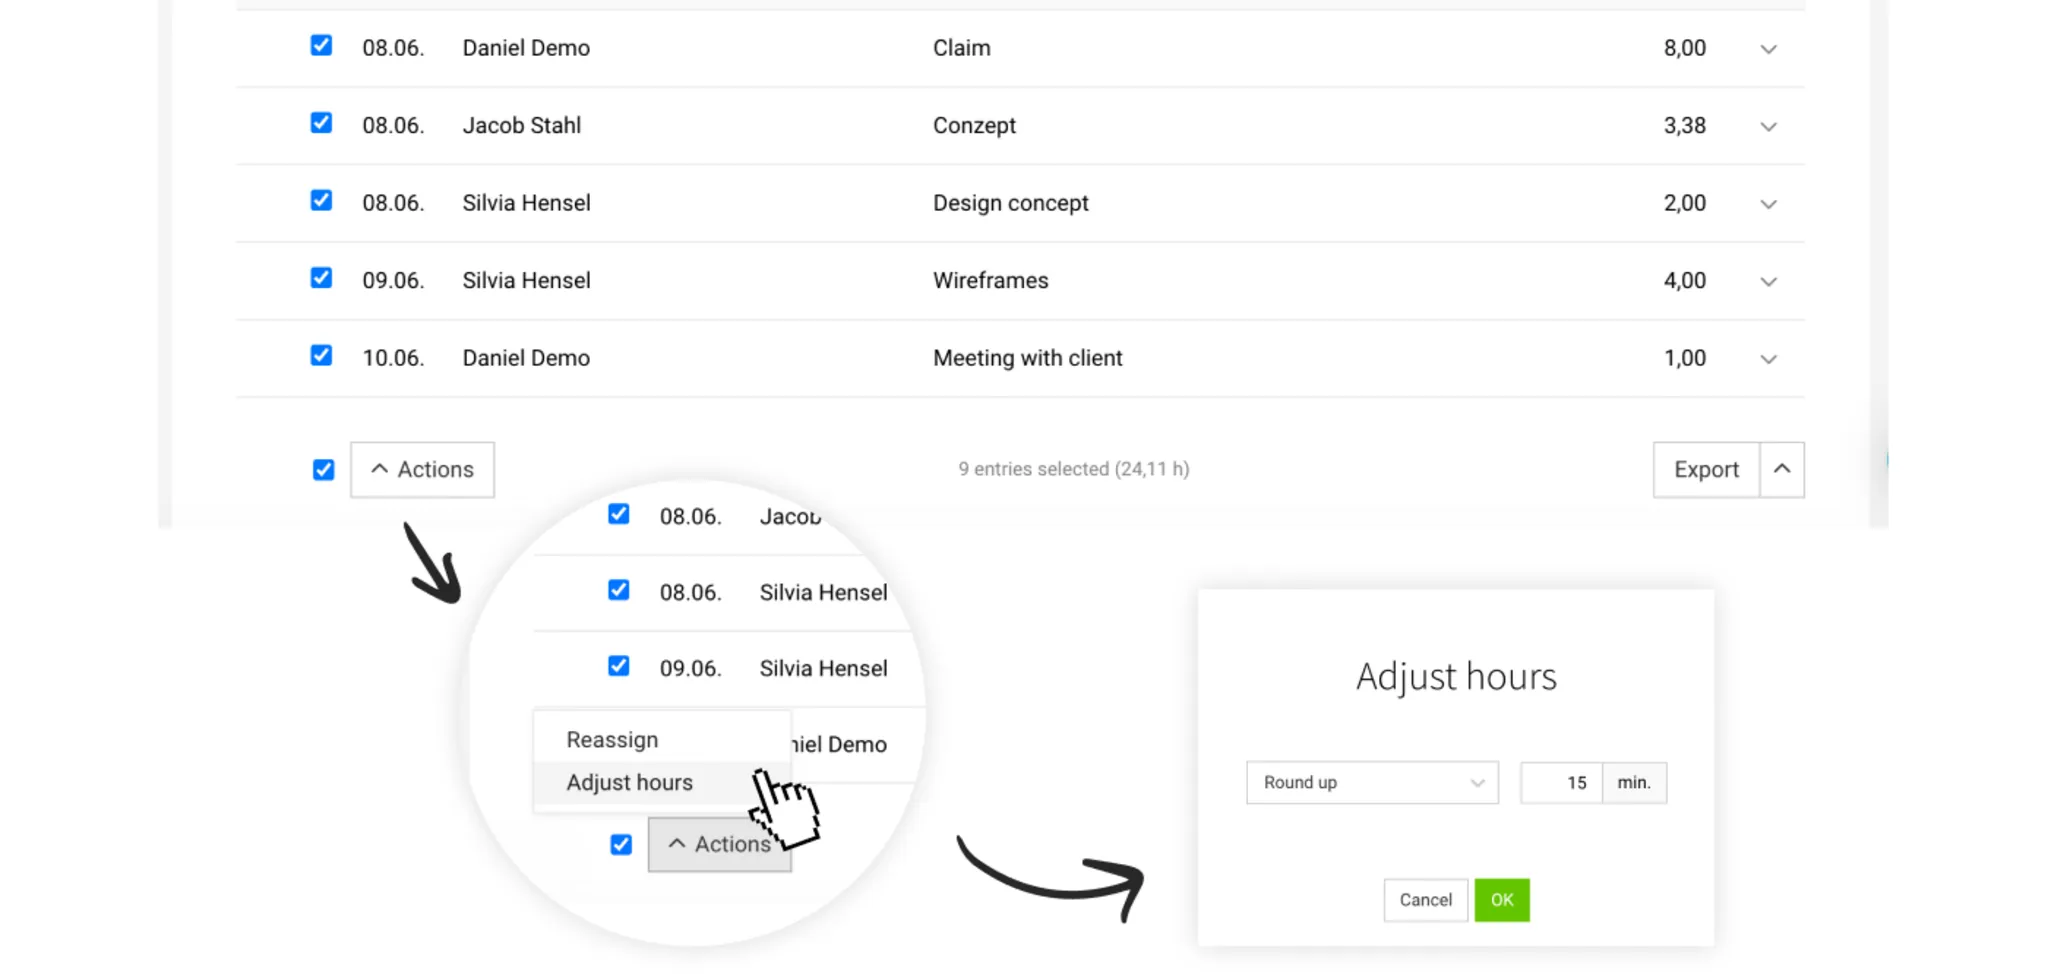
Task: Open the Round up dropdown
Action: coord(1372,783)
